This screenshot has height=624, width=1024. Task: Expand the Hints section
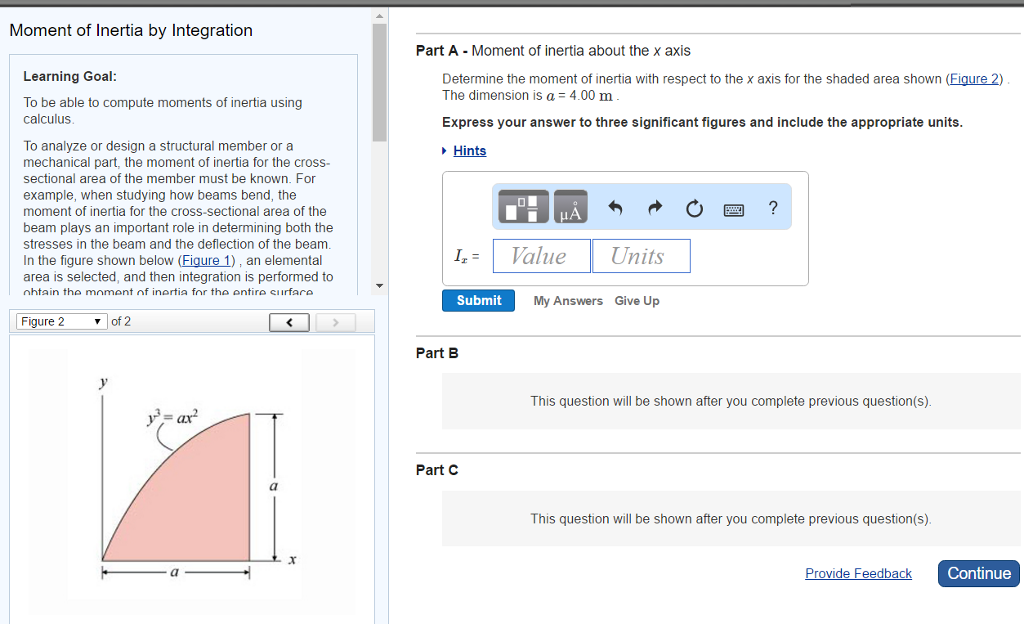coord(471,150)
